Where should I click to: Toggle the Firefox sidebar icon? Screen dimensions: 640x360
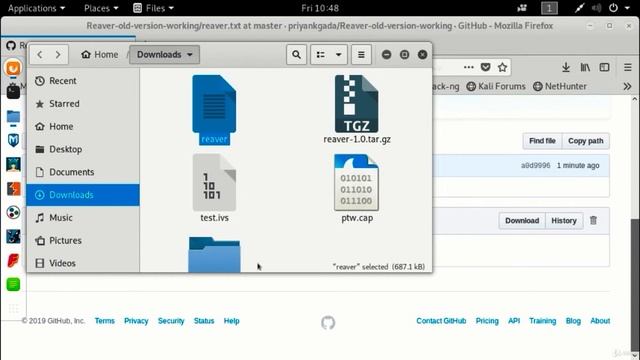(x=604, y=67)
